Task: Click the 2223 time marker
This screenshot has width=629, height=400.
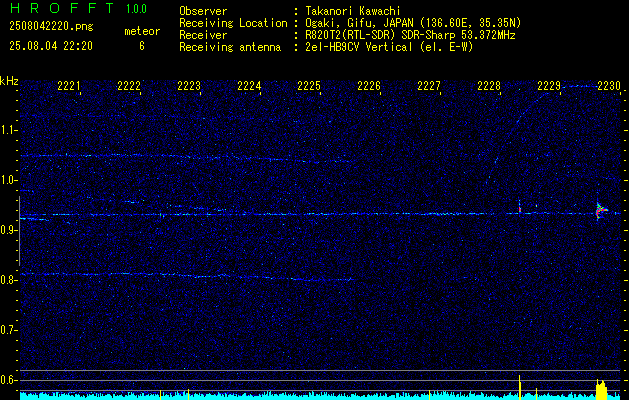Action: 189,86
